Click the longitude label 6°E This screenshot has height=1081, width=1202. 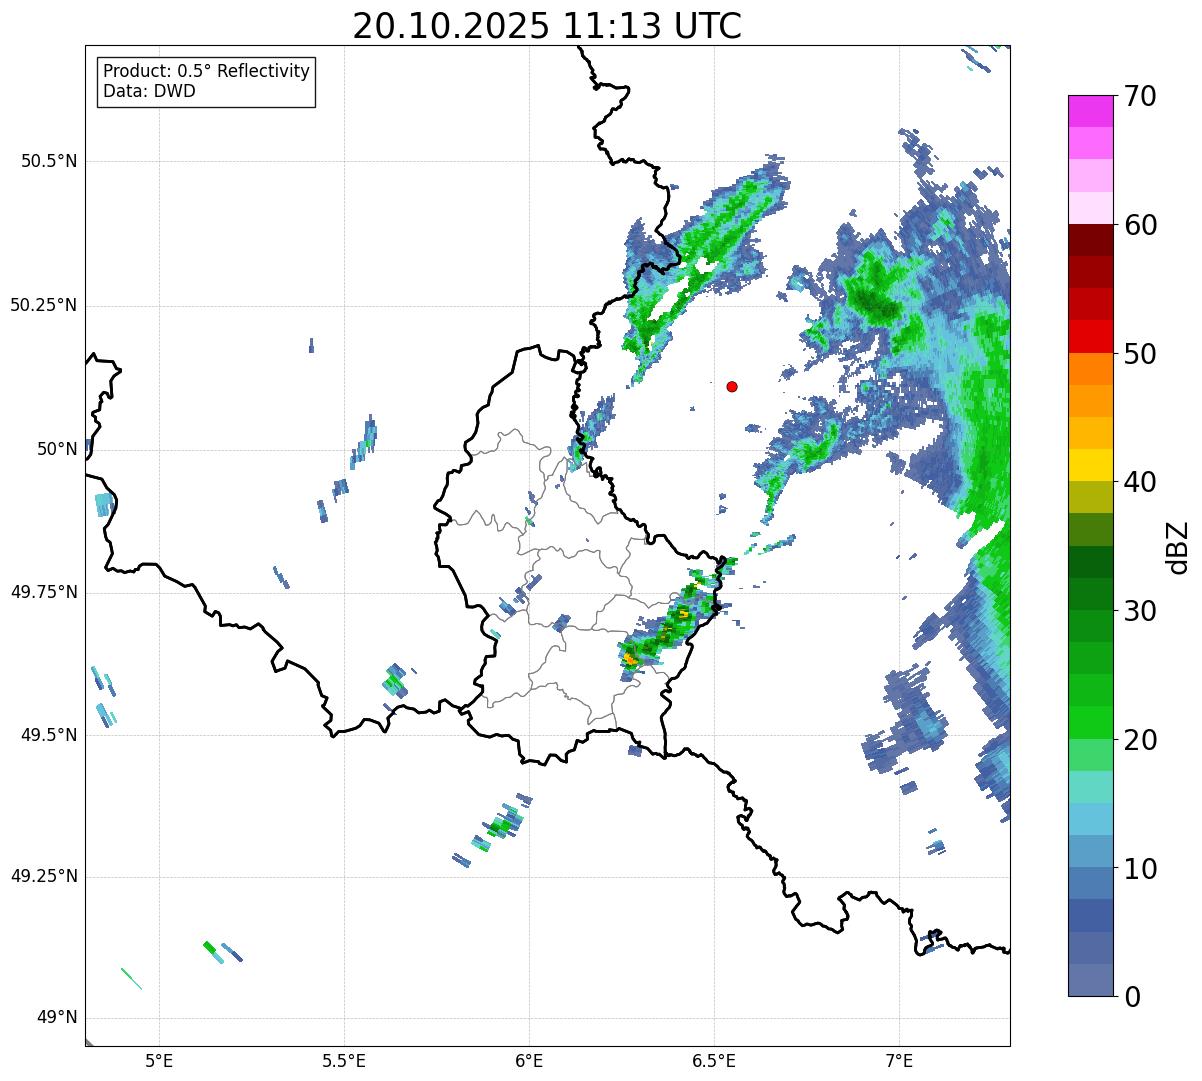click(529, 1060)
